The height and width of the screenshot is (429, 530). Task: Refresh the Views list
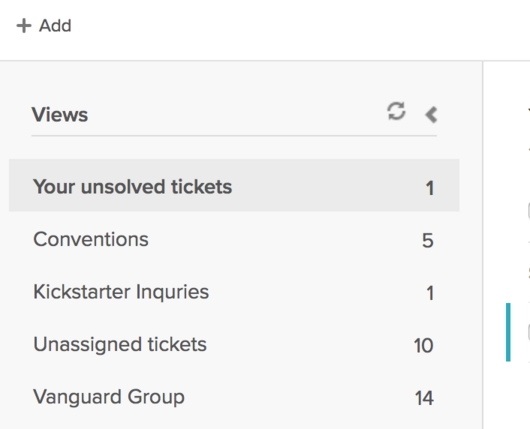click(x=396, y=111)
